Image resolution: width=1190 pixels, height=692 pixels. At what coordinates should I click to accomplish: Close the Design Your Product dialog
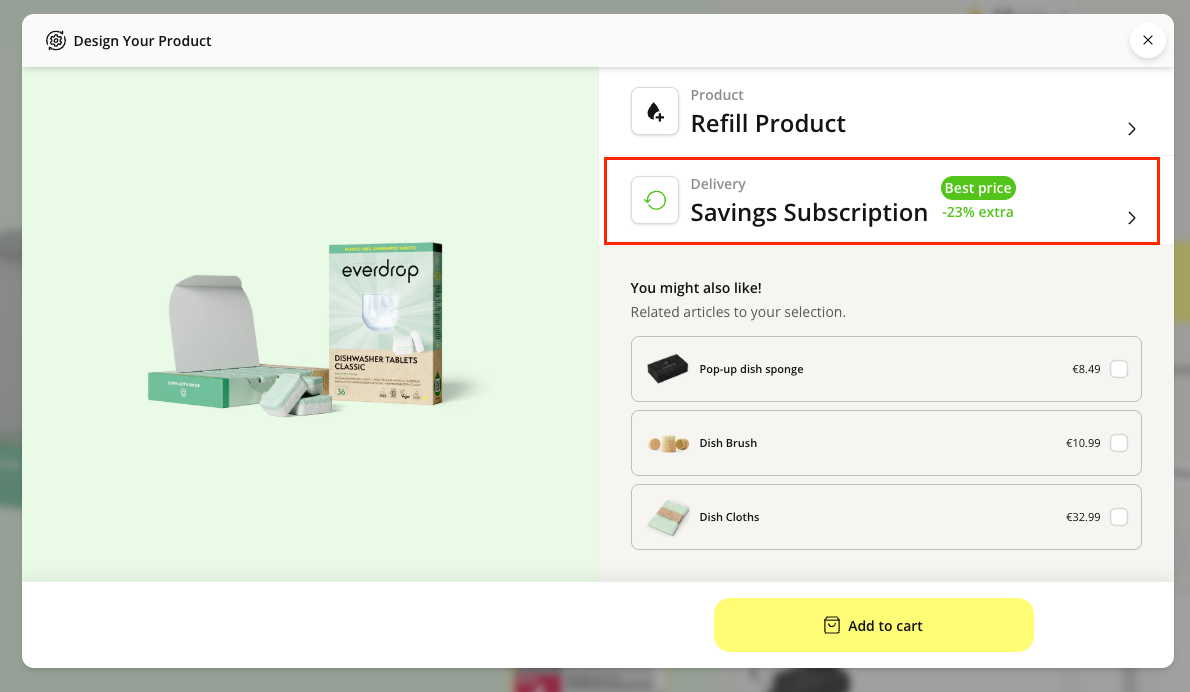coord(1147,40)
